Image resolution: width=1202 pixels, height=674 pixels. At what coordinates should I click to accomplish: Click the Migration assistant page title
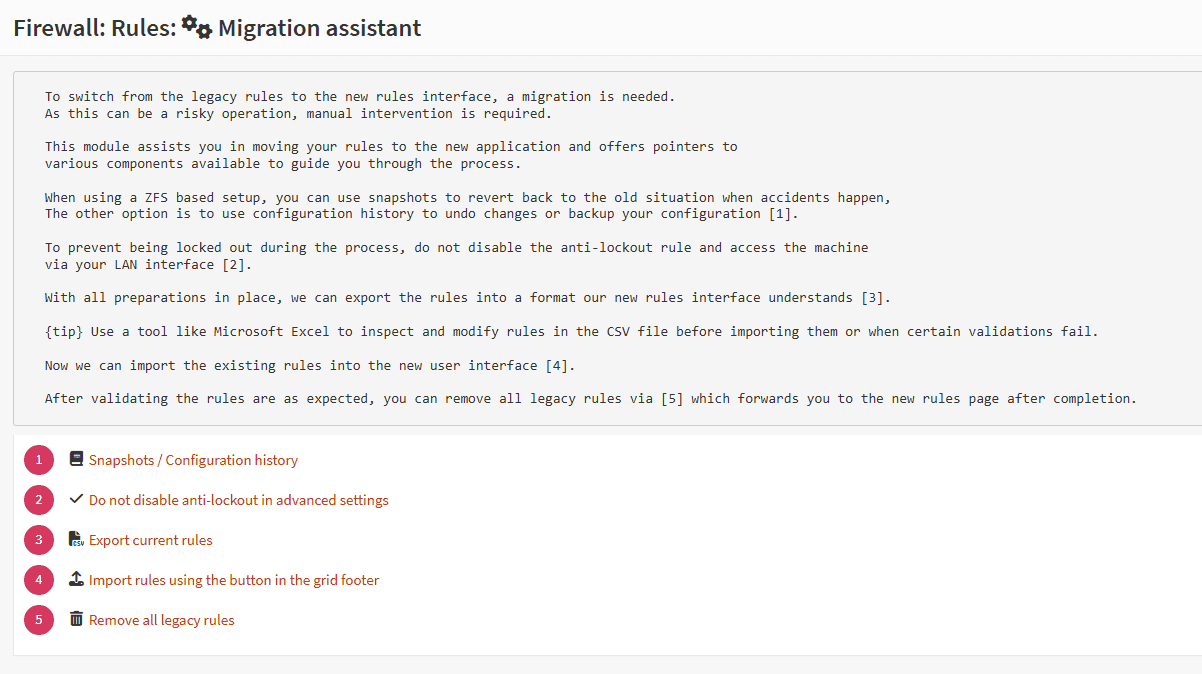pyautogui.click(x=319, y=28)
